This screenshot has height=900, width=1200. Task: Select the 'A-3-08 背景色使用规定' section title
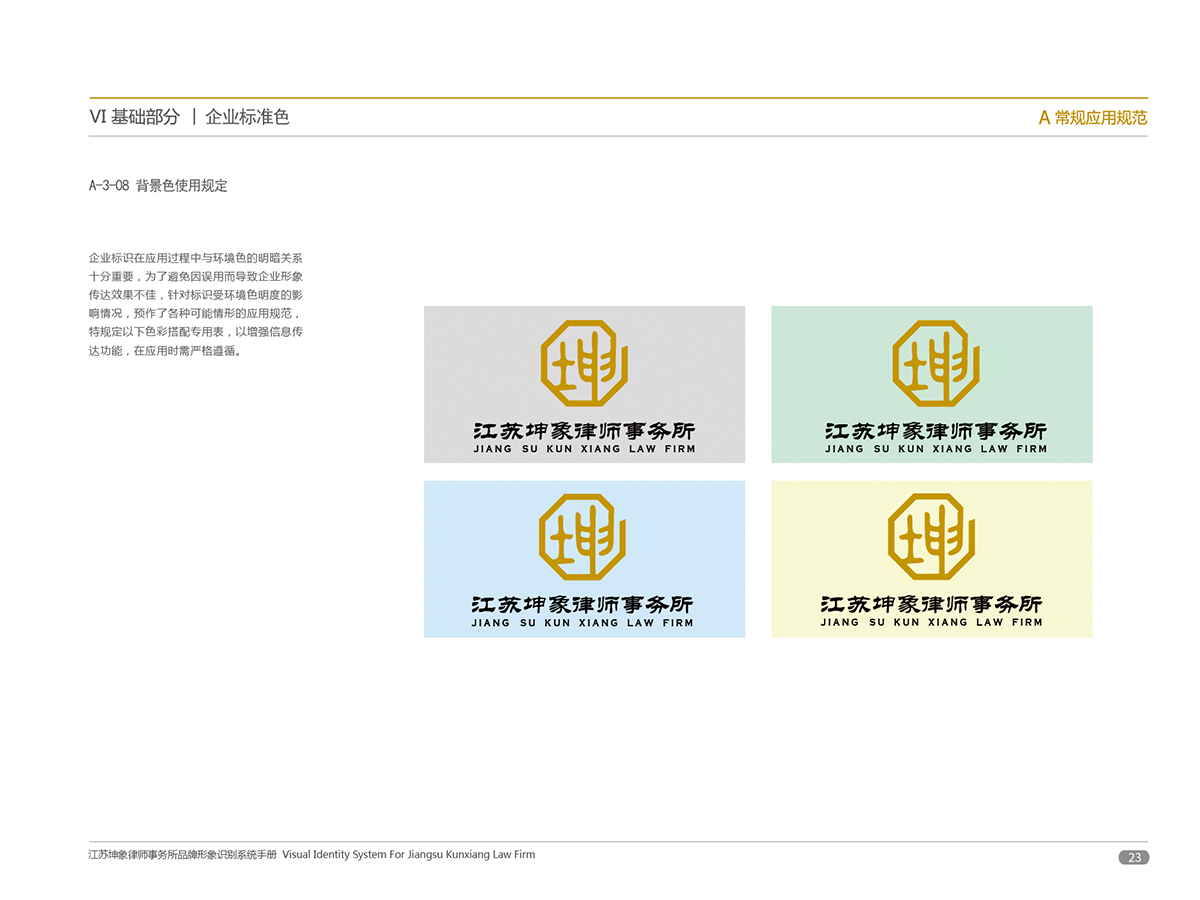(158, 186)
